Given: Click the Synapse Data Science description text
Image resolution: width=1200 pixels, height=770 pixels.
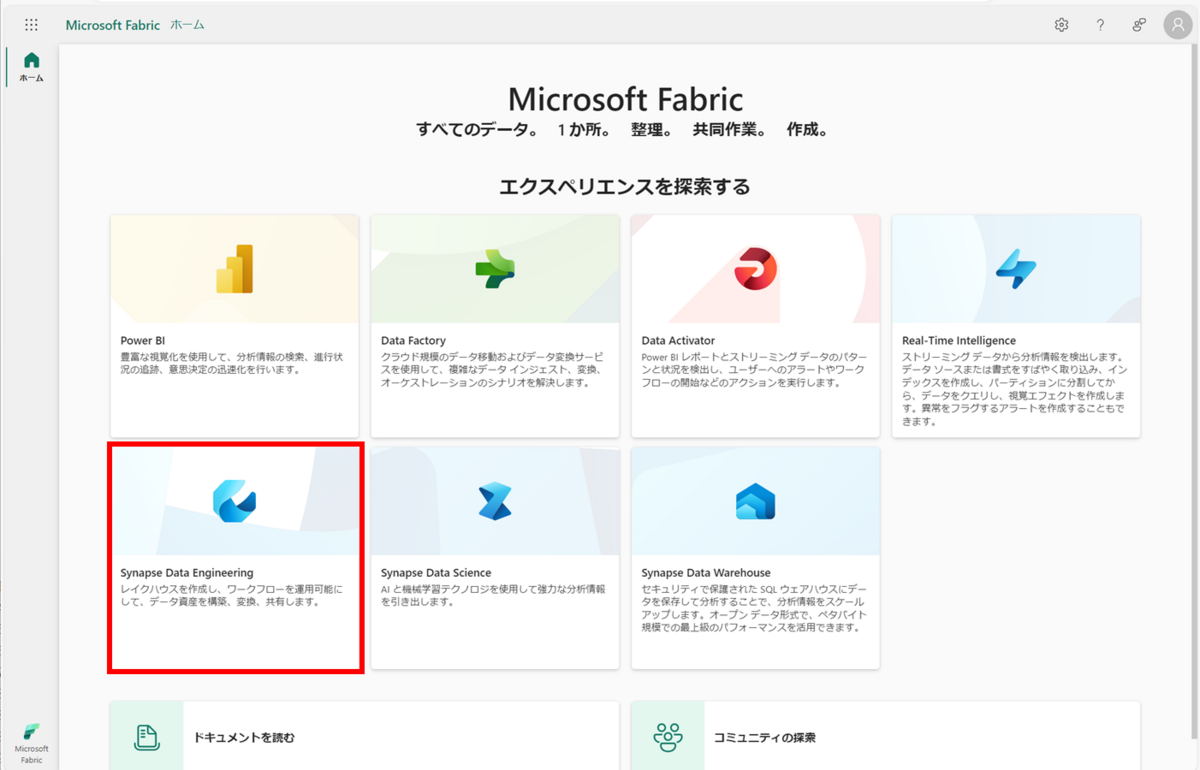Looking at the screenshot, I should point(494,595).
